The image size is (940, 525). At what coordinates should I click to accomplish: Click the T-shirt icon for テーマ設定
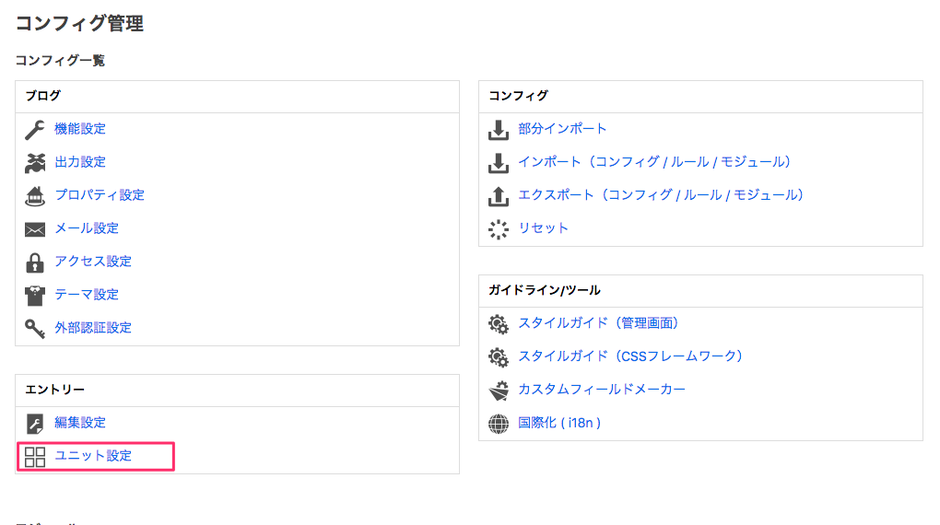pyautogui.click(x=35, y=295)
